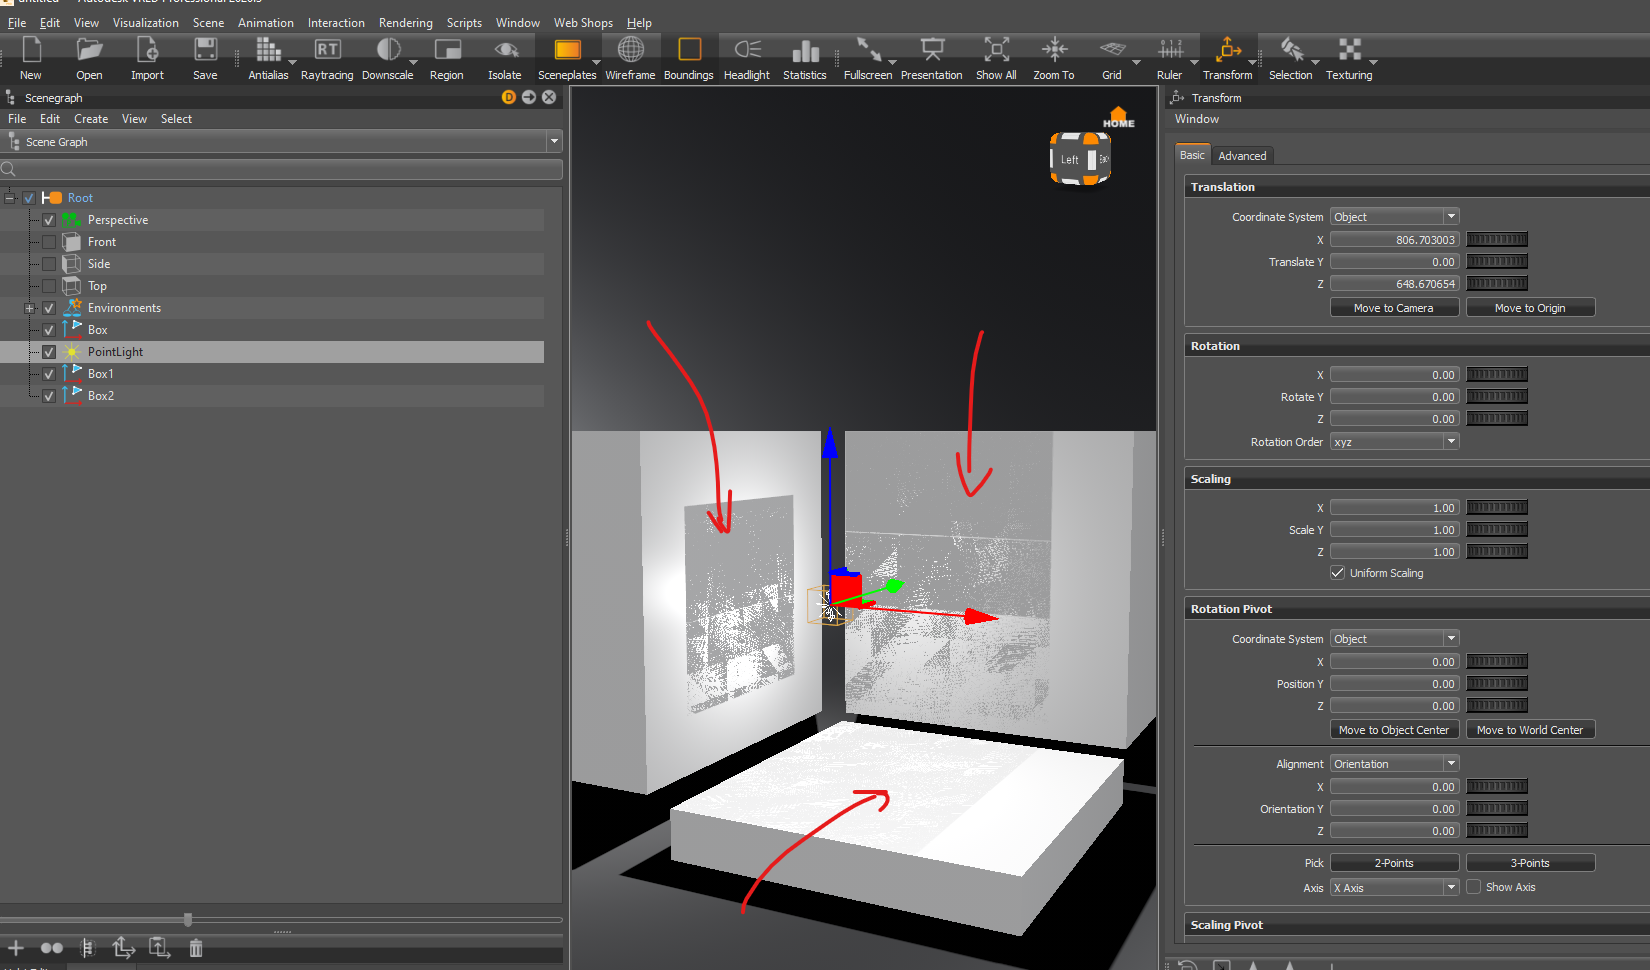Open the X Axis dropdown

[x=1394, y=888]
